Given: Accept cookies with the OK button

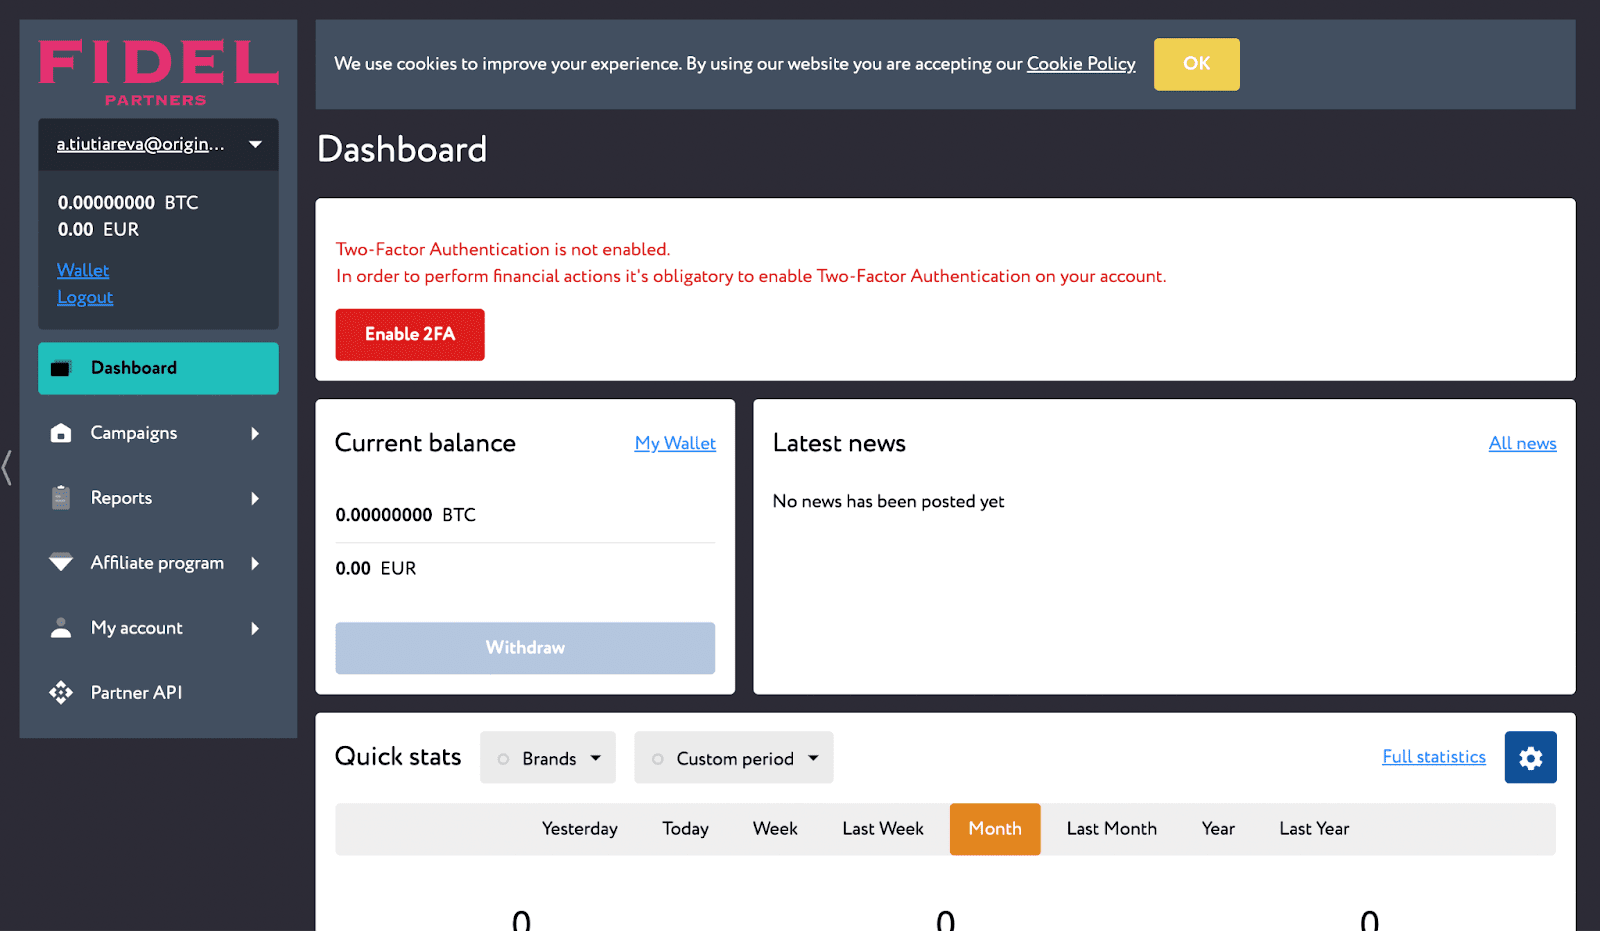Looking at the screenshot, I should 1196,64.
